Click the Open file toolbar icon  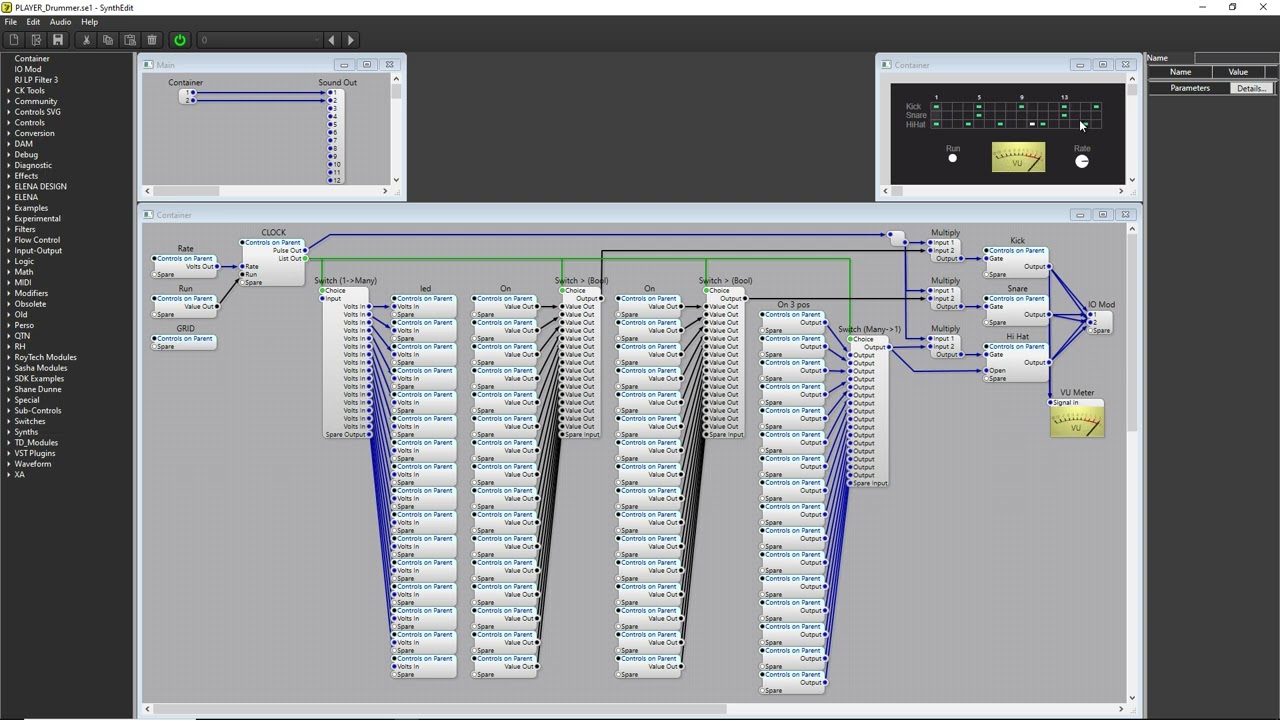click(36, 40)
